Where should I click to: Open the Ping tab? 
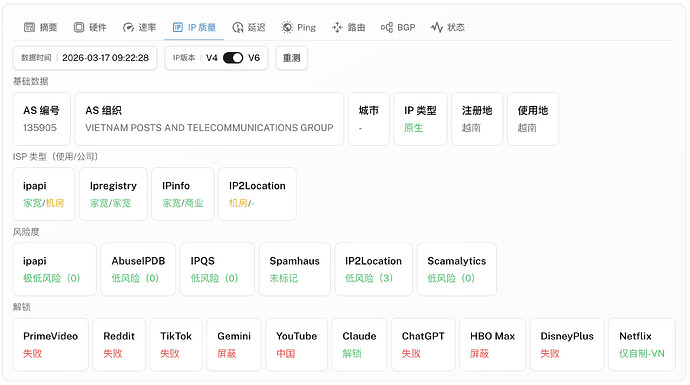[x=298, y=27]
